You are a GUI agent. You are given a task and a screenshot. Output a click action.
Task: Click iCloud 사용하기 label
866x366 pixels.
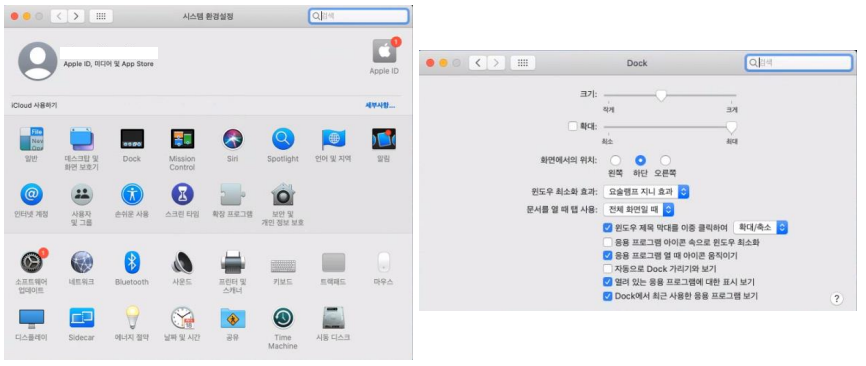point(34,105)
